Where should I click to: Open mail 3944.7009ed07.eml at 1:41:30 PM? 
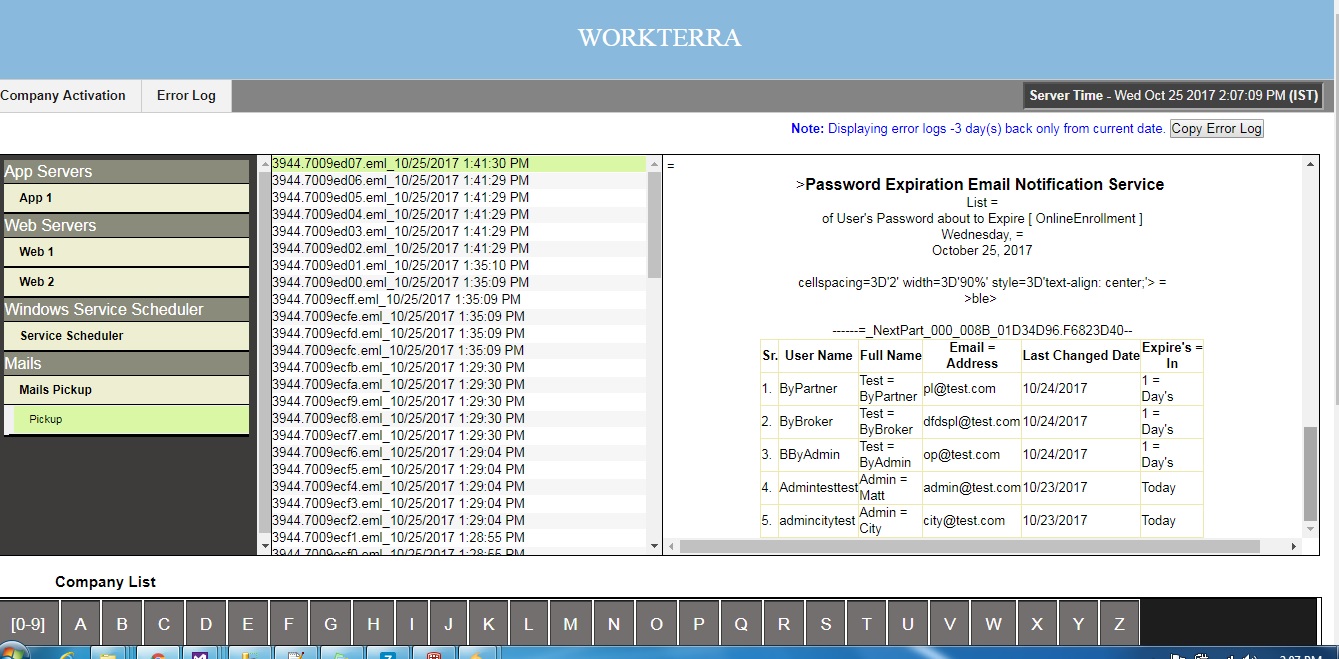459,163
